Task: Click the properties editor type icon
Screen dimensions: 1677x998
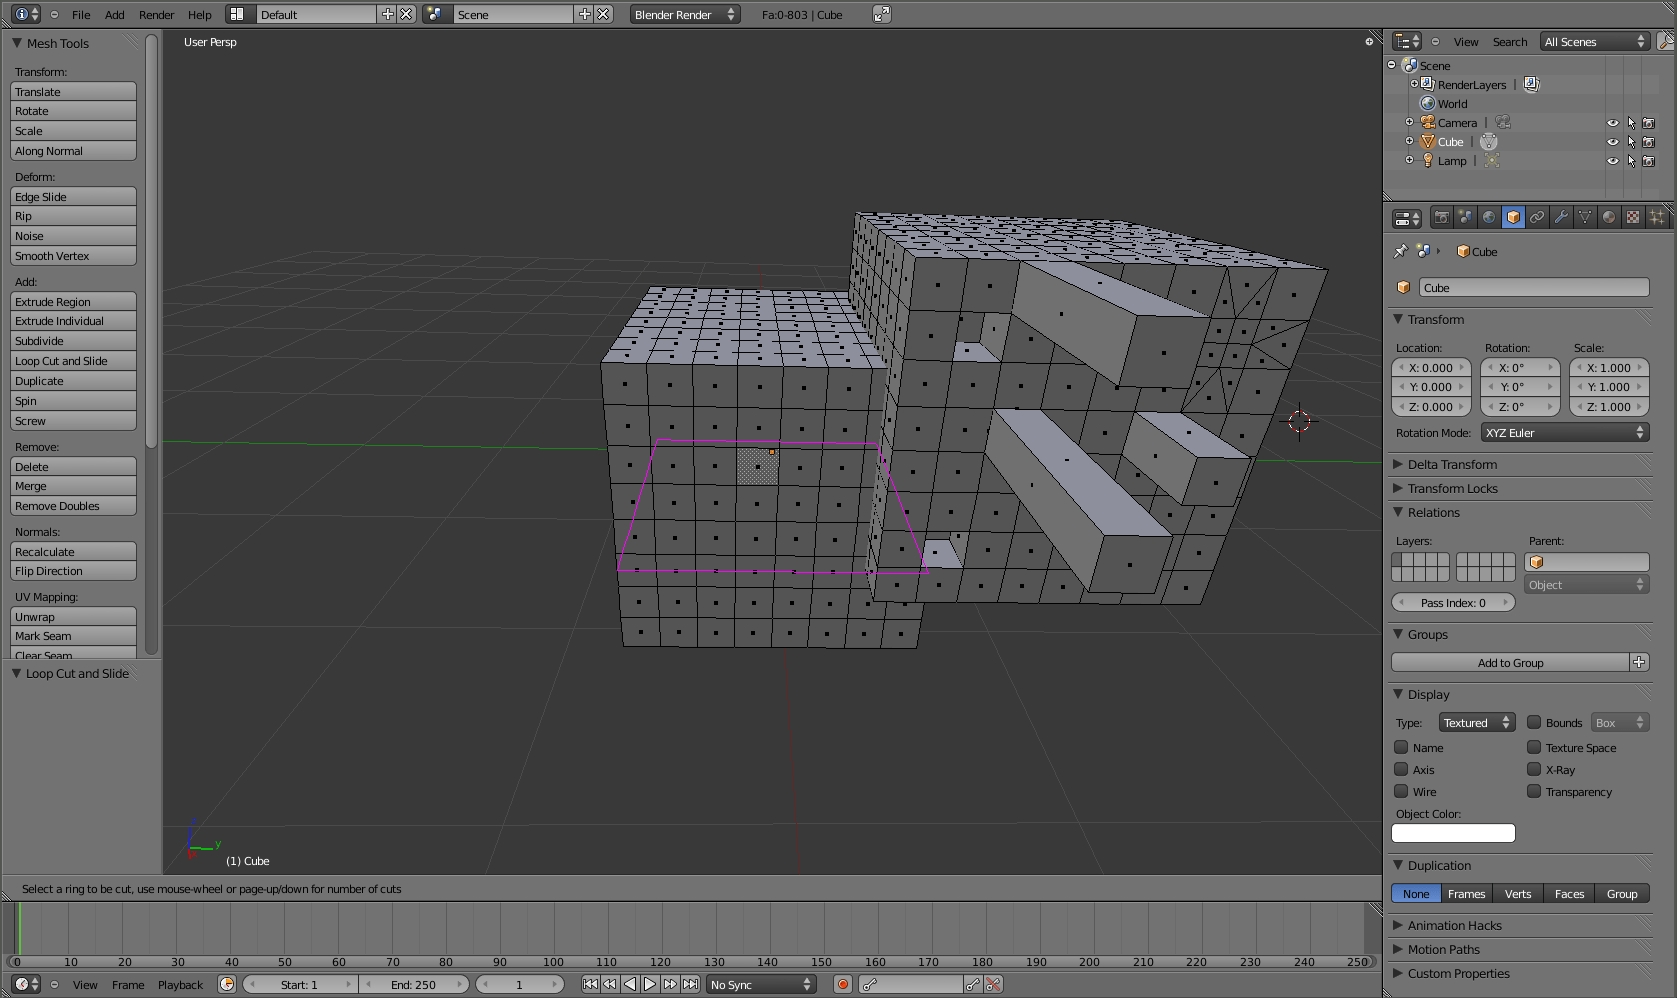Action: click(x=1407, y=218)
